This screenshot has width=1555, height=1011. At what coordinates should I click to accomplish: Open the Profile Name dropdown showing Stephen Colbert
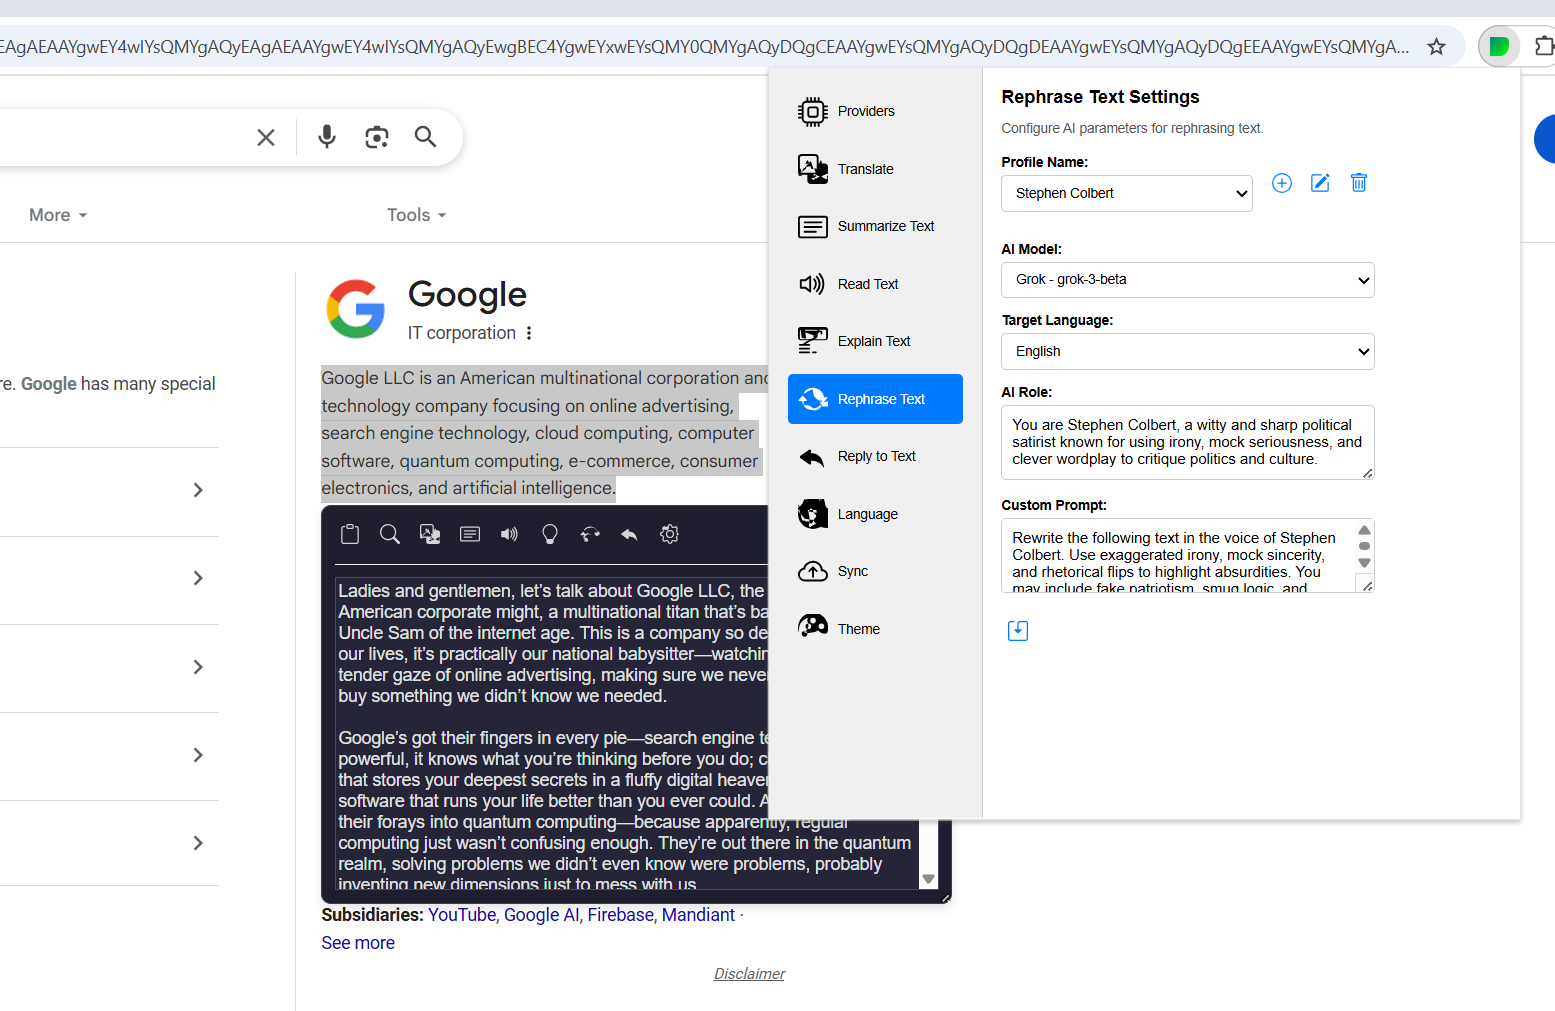pos(1126,193)
